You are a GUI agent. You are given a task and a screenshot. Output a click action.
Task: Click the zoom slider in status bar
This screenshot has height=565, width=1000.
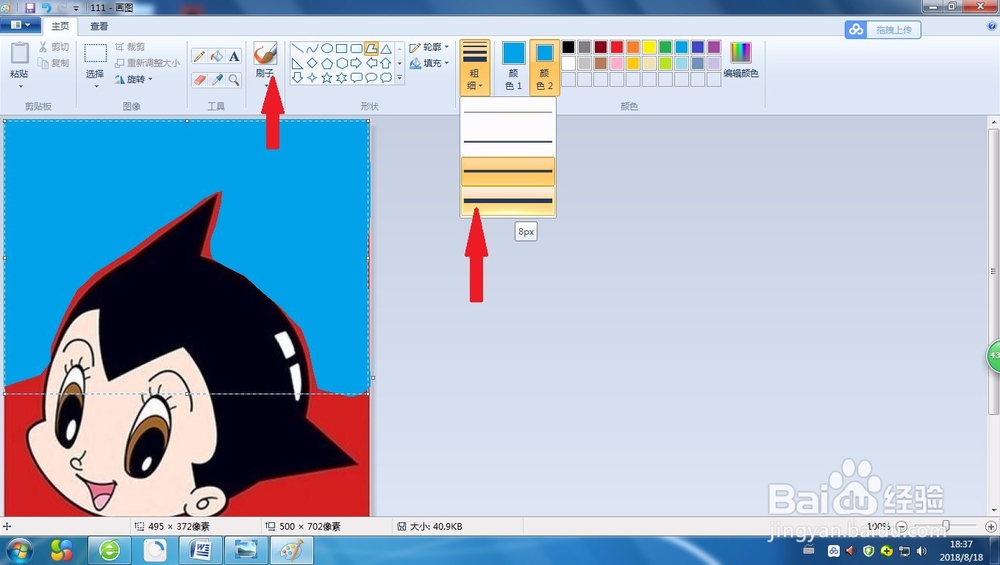pyautogui.click(x=946, y=526)
